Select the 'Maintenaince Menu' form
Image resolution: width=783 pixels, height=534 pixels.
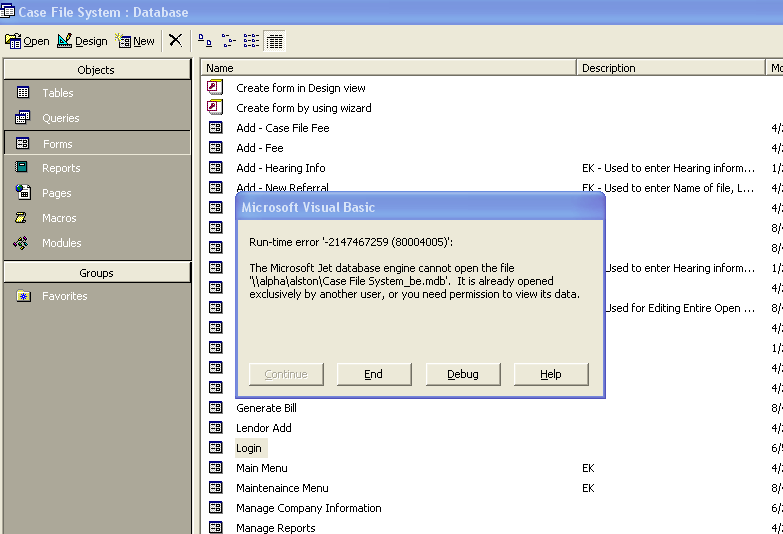click(x=282, y=488)
